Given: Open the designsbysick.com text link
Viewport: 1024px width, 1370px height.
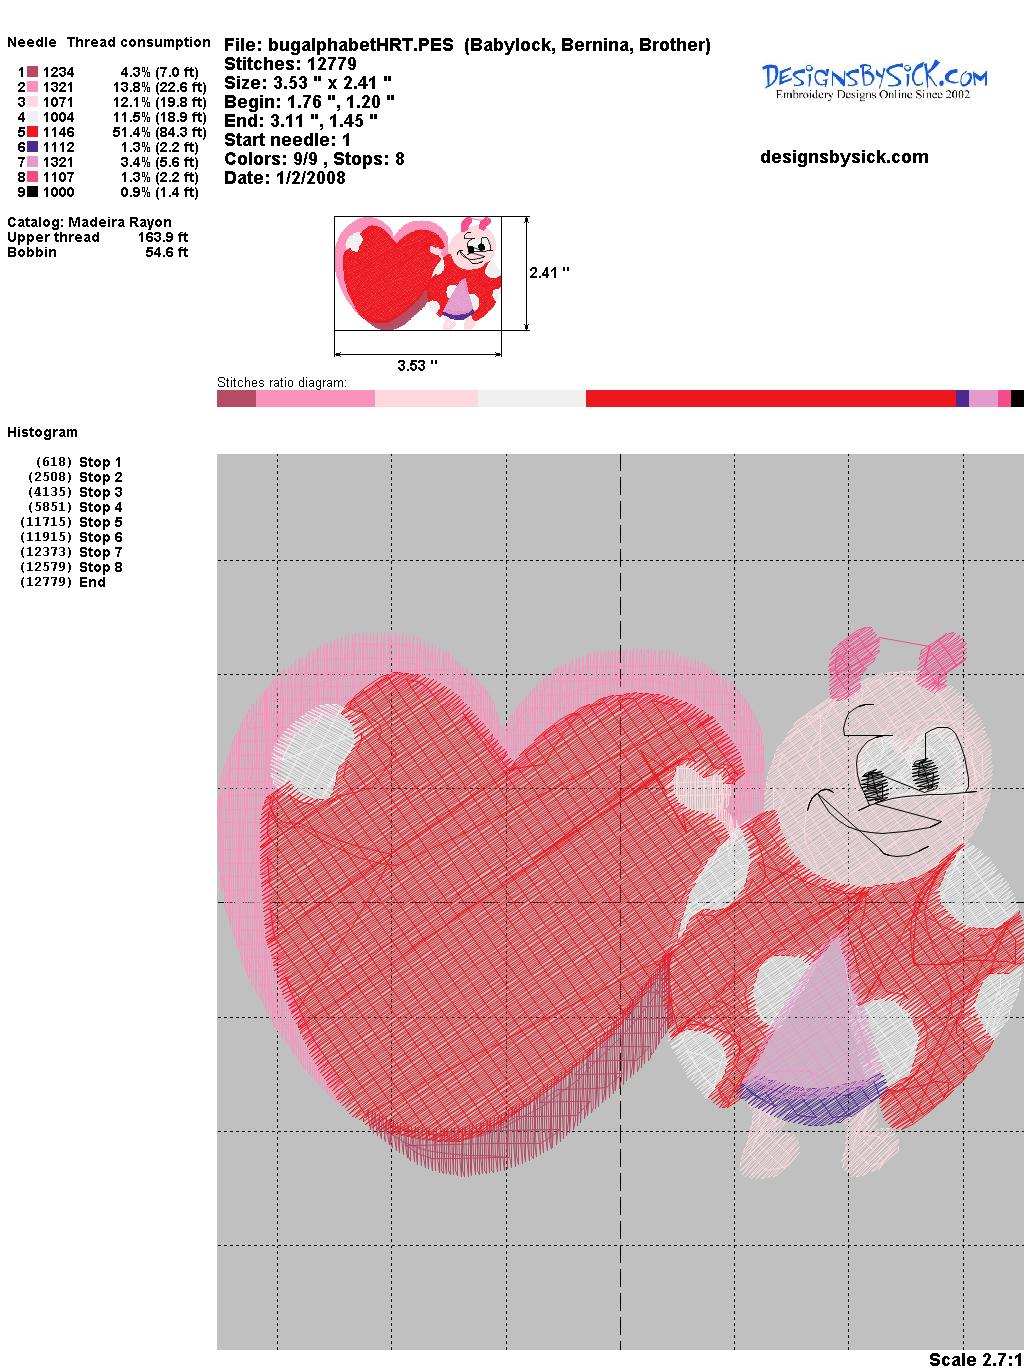Looking at the screenshot, I should point(844,157).
